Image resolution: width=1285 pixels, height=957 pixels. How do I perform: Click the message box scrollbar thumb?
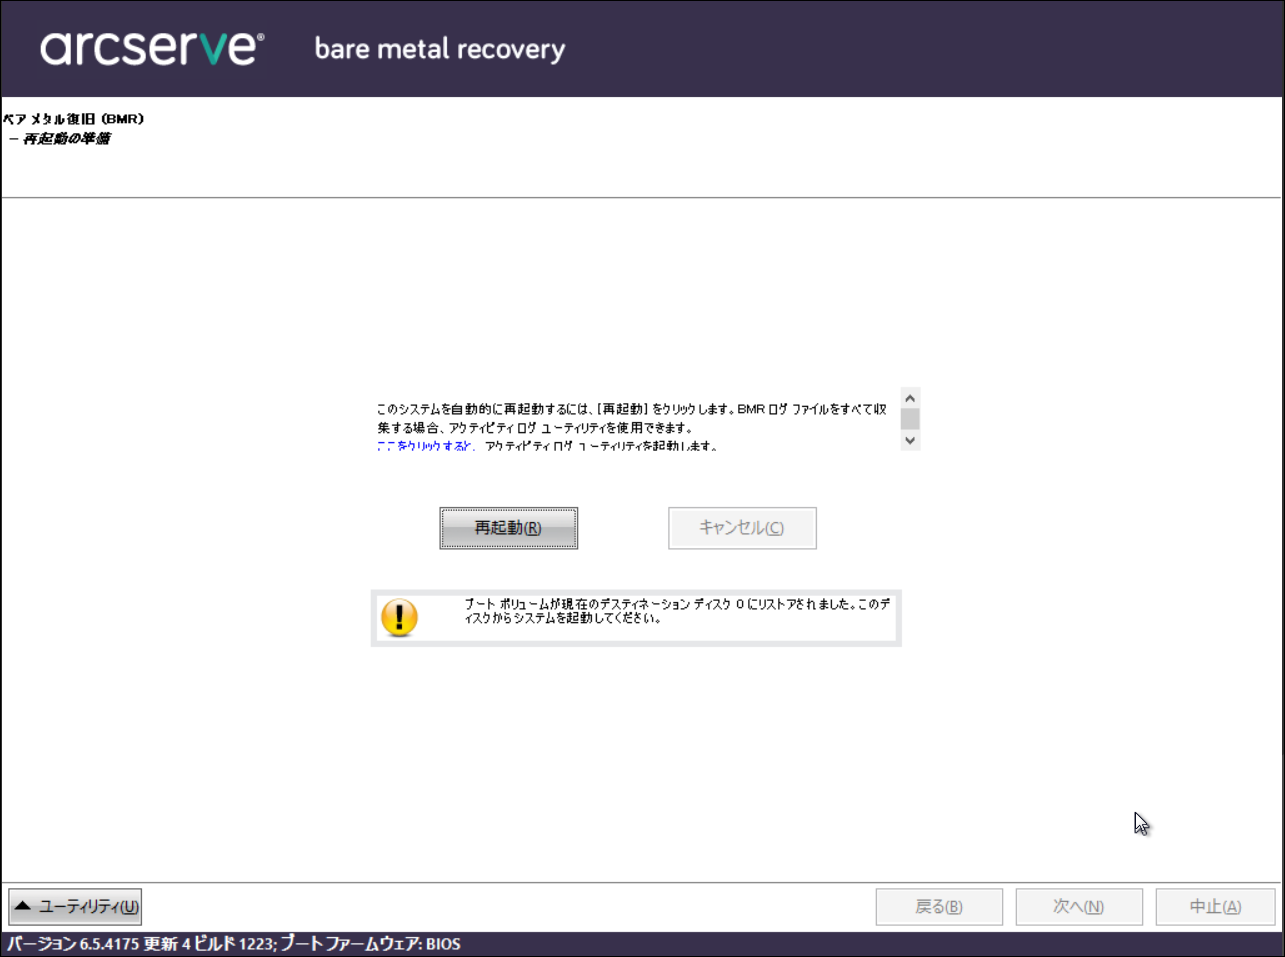click(910, 419)
